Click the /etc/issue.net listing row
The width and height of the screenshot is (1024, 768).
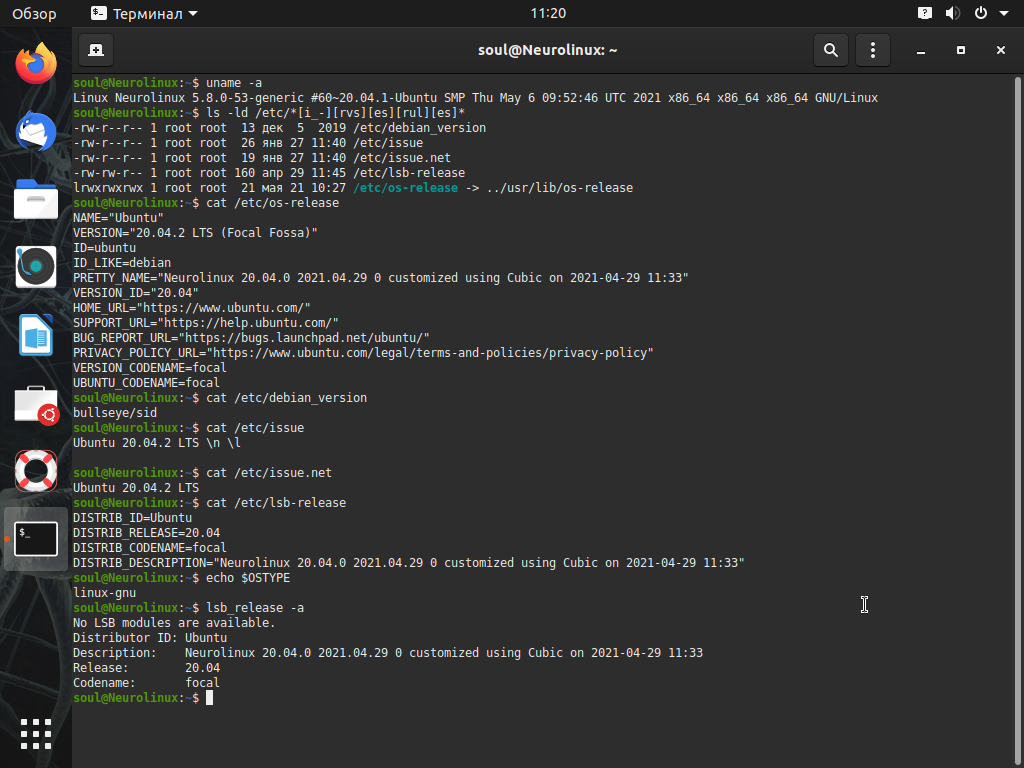262,158
